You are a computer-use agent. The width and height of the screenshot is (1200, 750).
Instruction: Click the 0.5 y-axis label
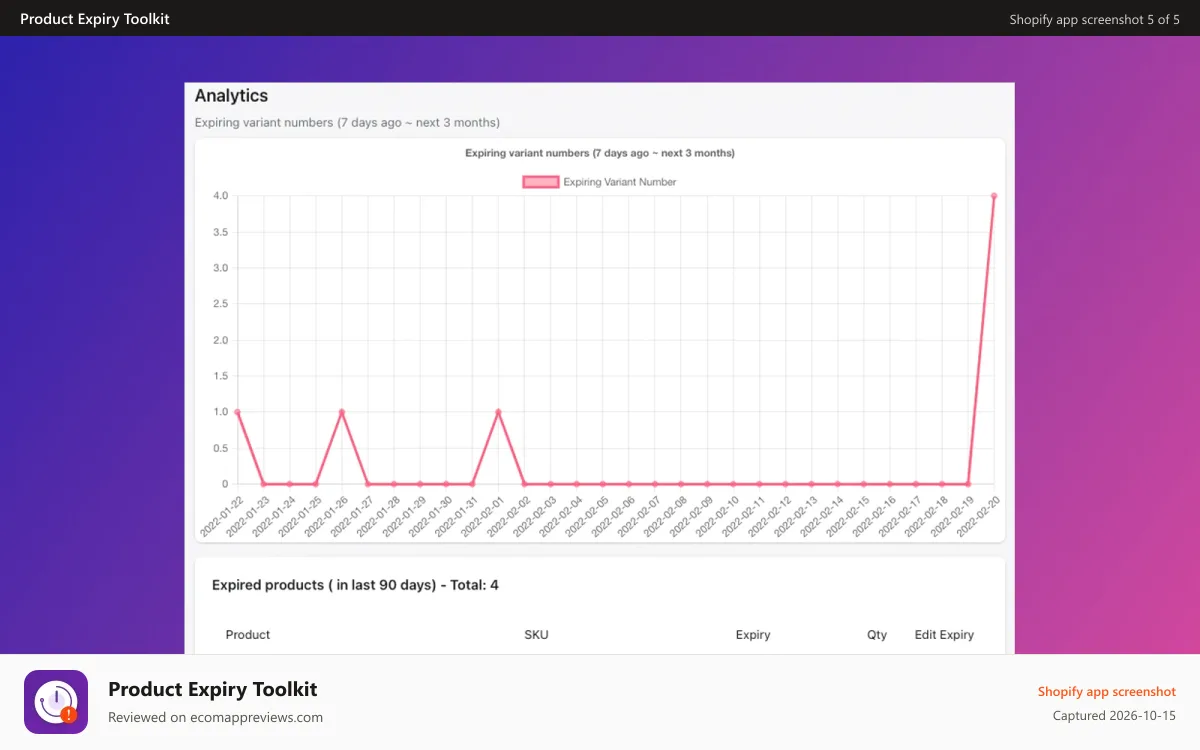[x=220, y=448]
